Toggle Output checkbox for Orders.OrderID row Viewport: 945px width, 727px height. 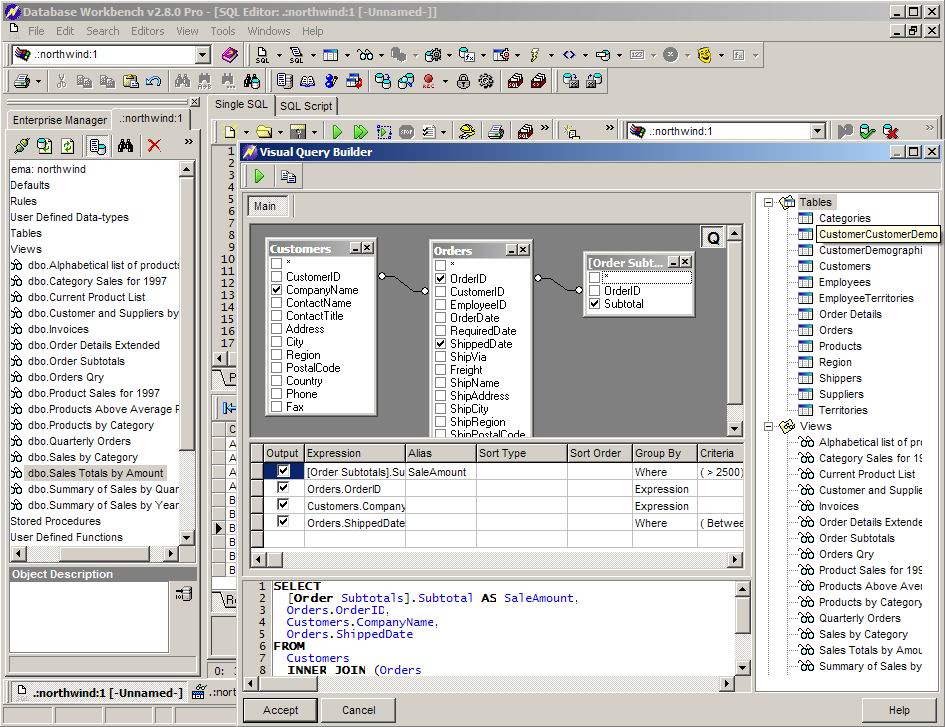(283, 488)
